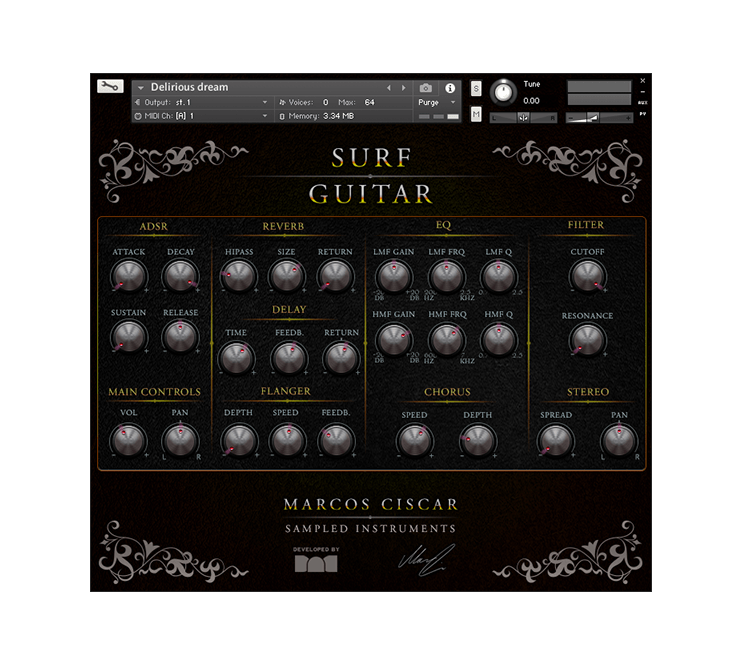Image resolution: width=741 pixels, height=664 pixels.
Task: Click the header volume slider
Action: 599,118
